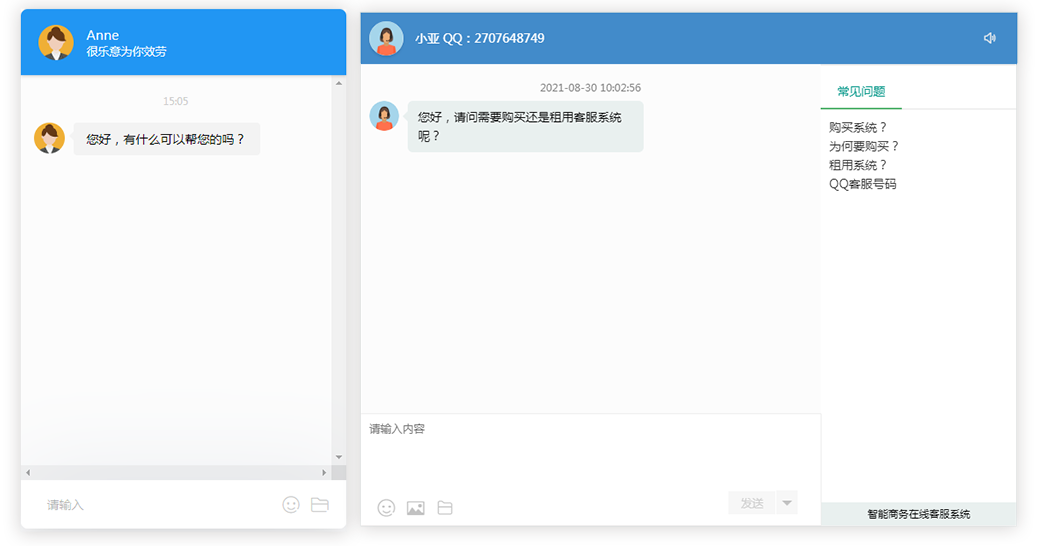Click scroll up arrow in Anne chat
This screenshot has height=546, width=1039.
tap(339, 83)
